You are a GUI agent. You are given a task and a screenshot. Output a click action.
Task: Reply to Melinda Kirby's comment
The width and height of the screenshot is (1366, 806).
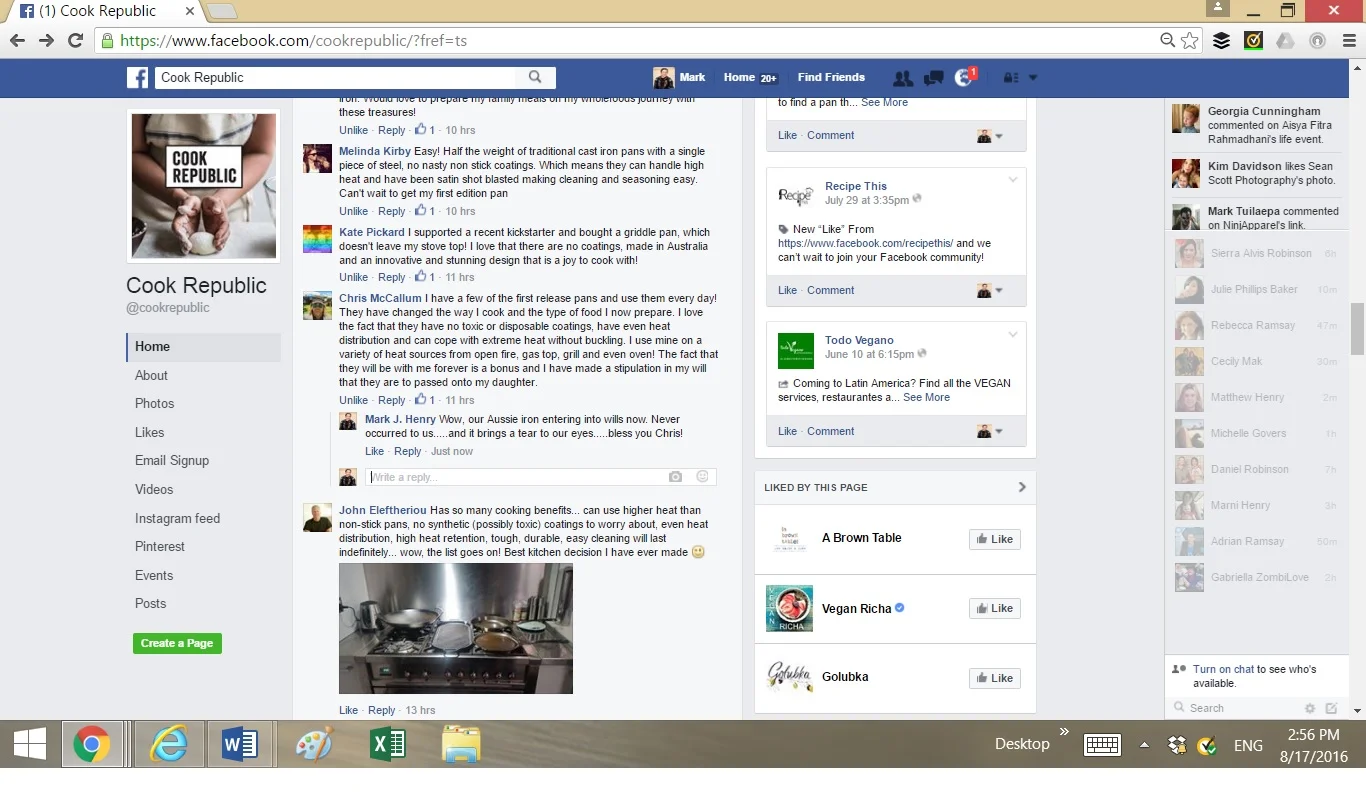pos(392,211)
